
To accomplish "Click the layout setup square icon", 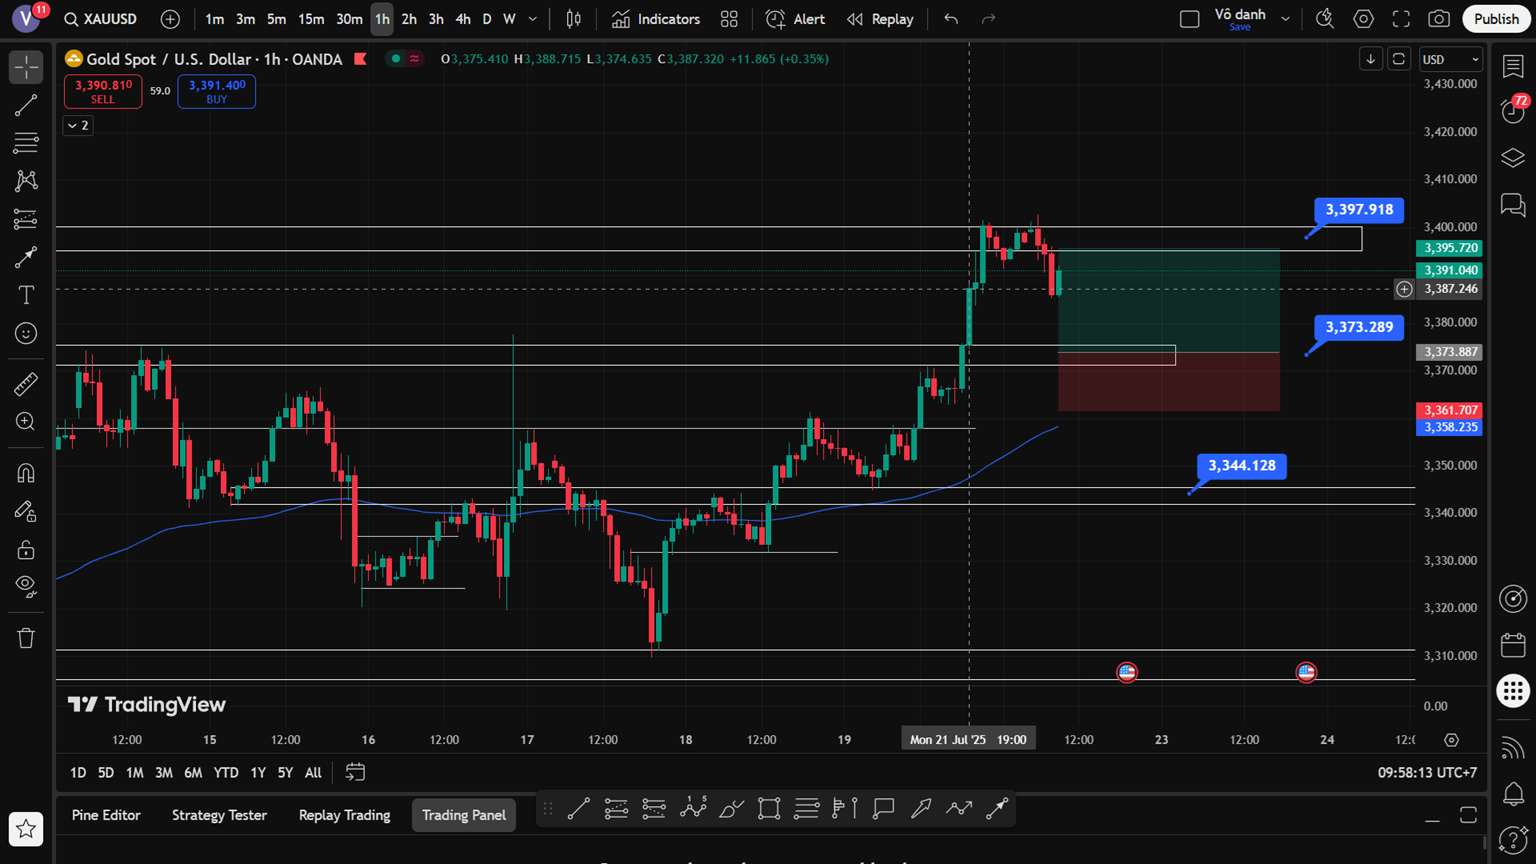I will coord(1189,19).
